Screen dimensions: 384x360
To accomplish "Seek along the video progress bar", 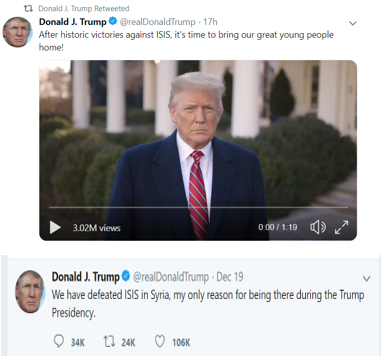I will [x=198, y=207].
